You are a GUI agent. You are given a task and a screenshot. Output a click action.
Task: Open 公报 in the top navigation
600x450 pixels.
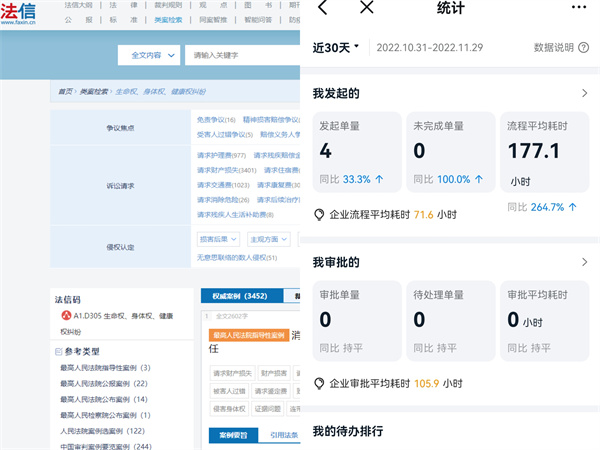click(78, 20)
